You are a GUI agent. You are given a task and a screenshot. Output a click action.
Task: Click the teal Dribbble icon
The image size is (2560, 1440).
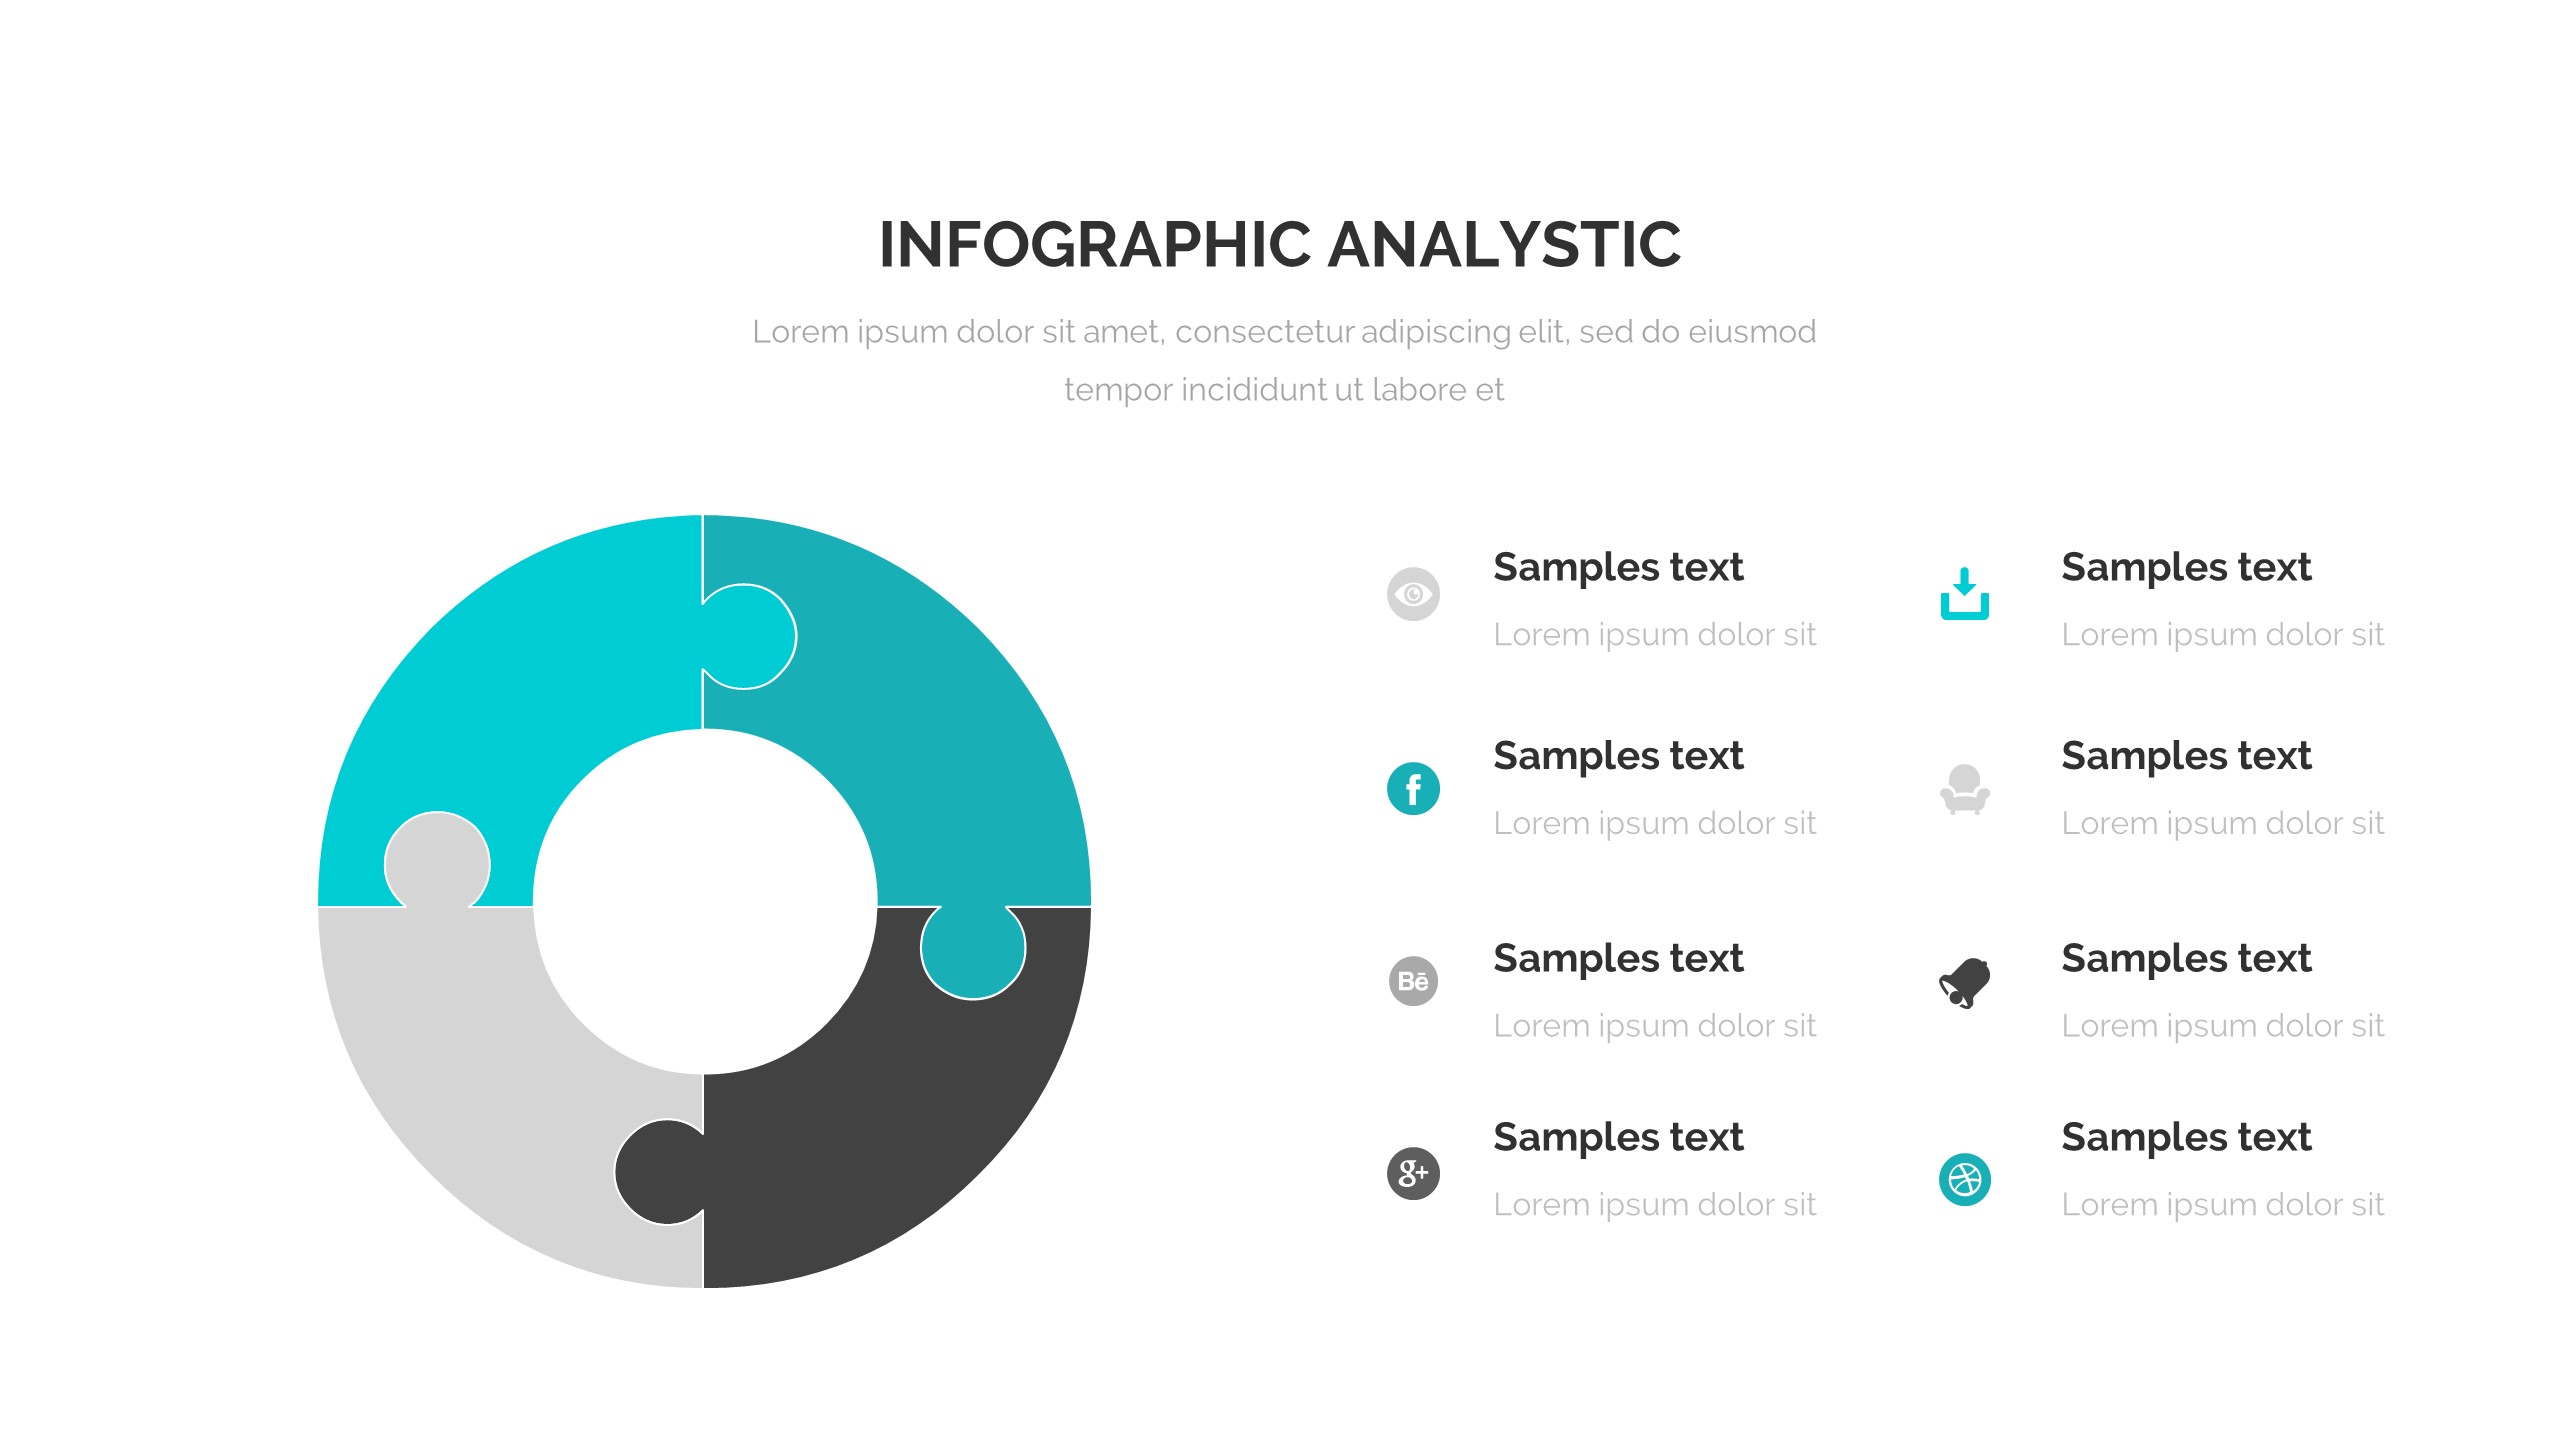1964,1180
